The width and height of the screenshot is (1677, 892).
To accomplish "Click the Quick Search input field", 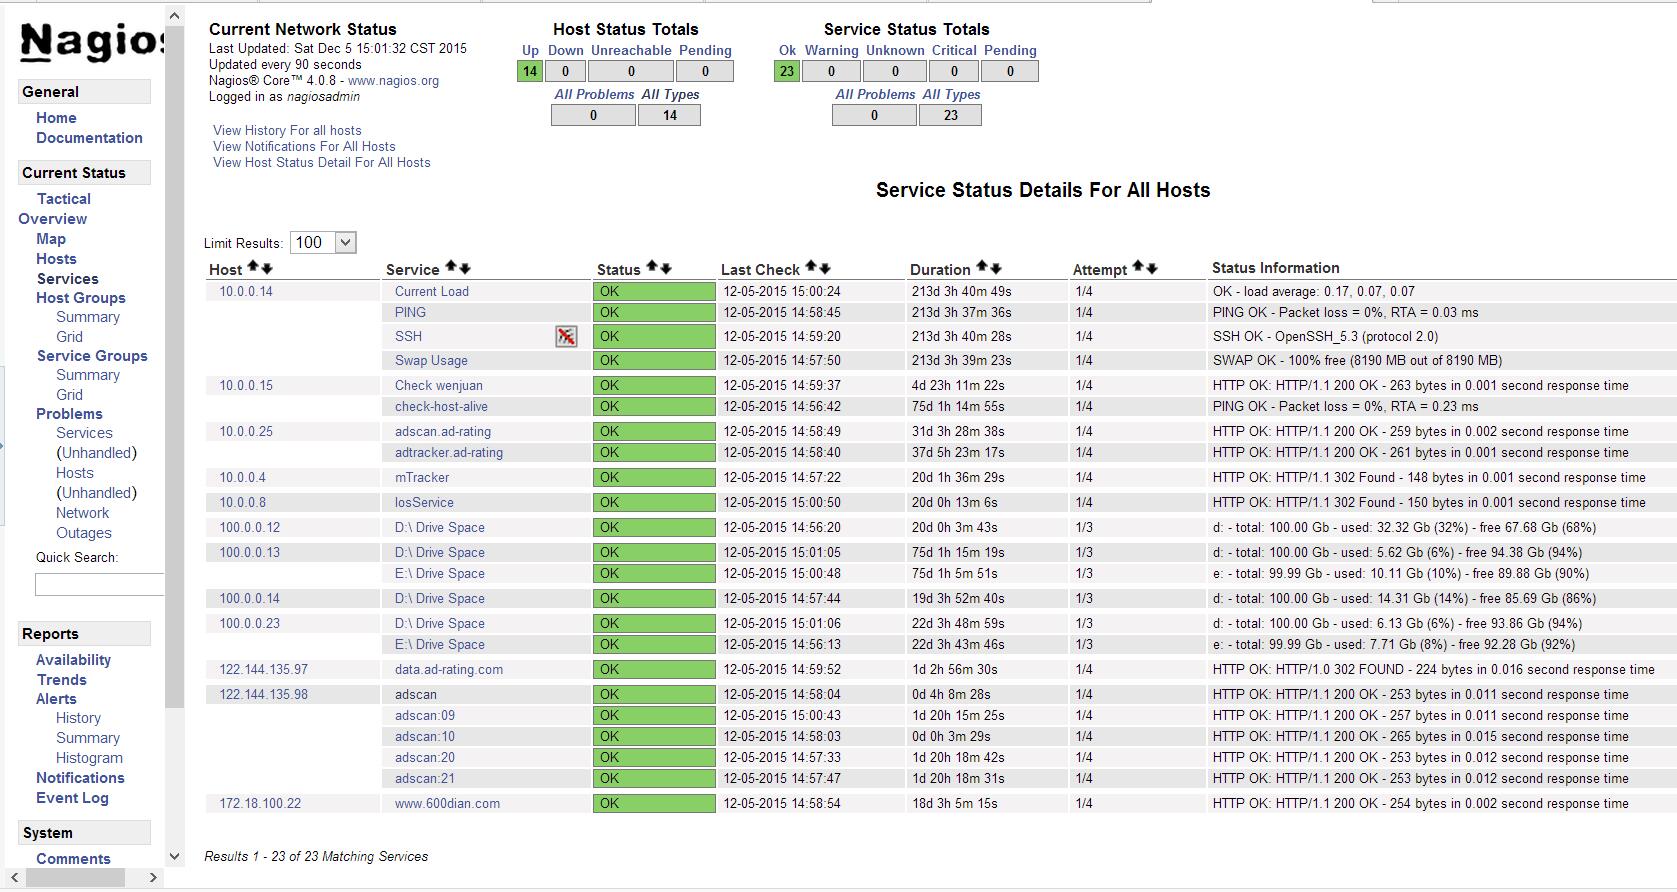I will (100, 585).
